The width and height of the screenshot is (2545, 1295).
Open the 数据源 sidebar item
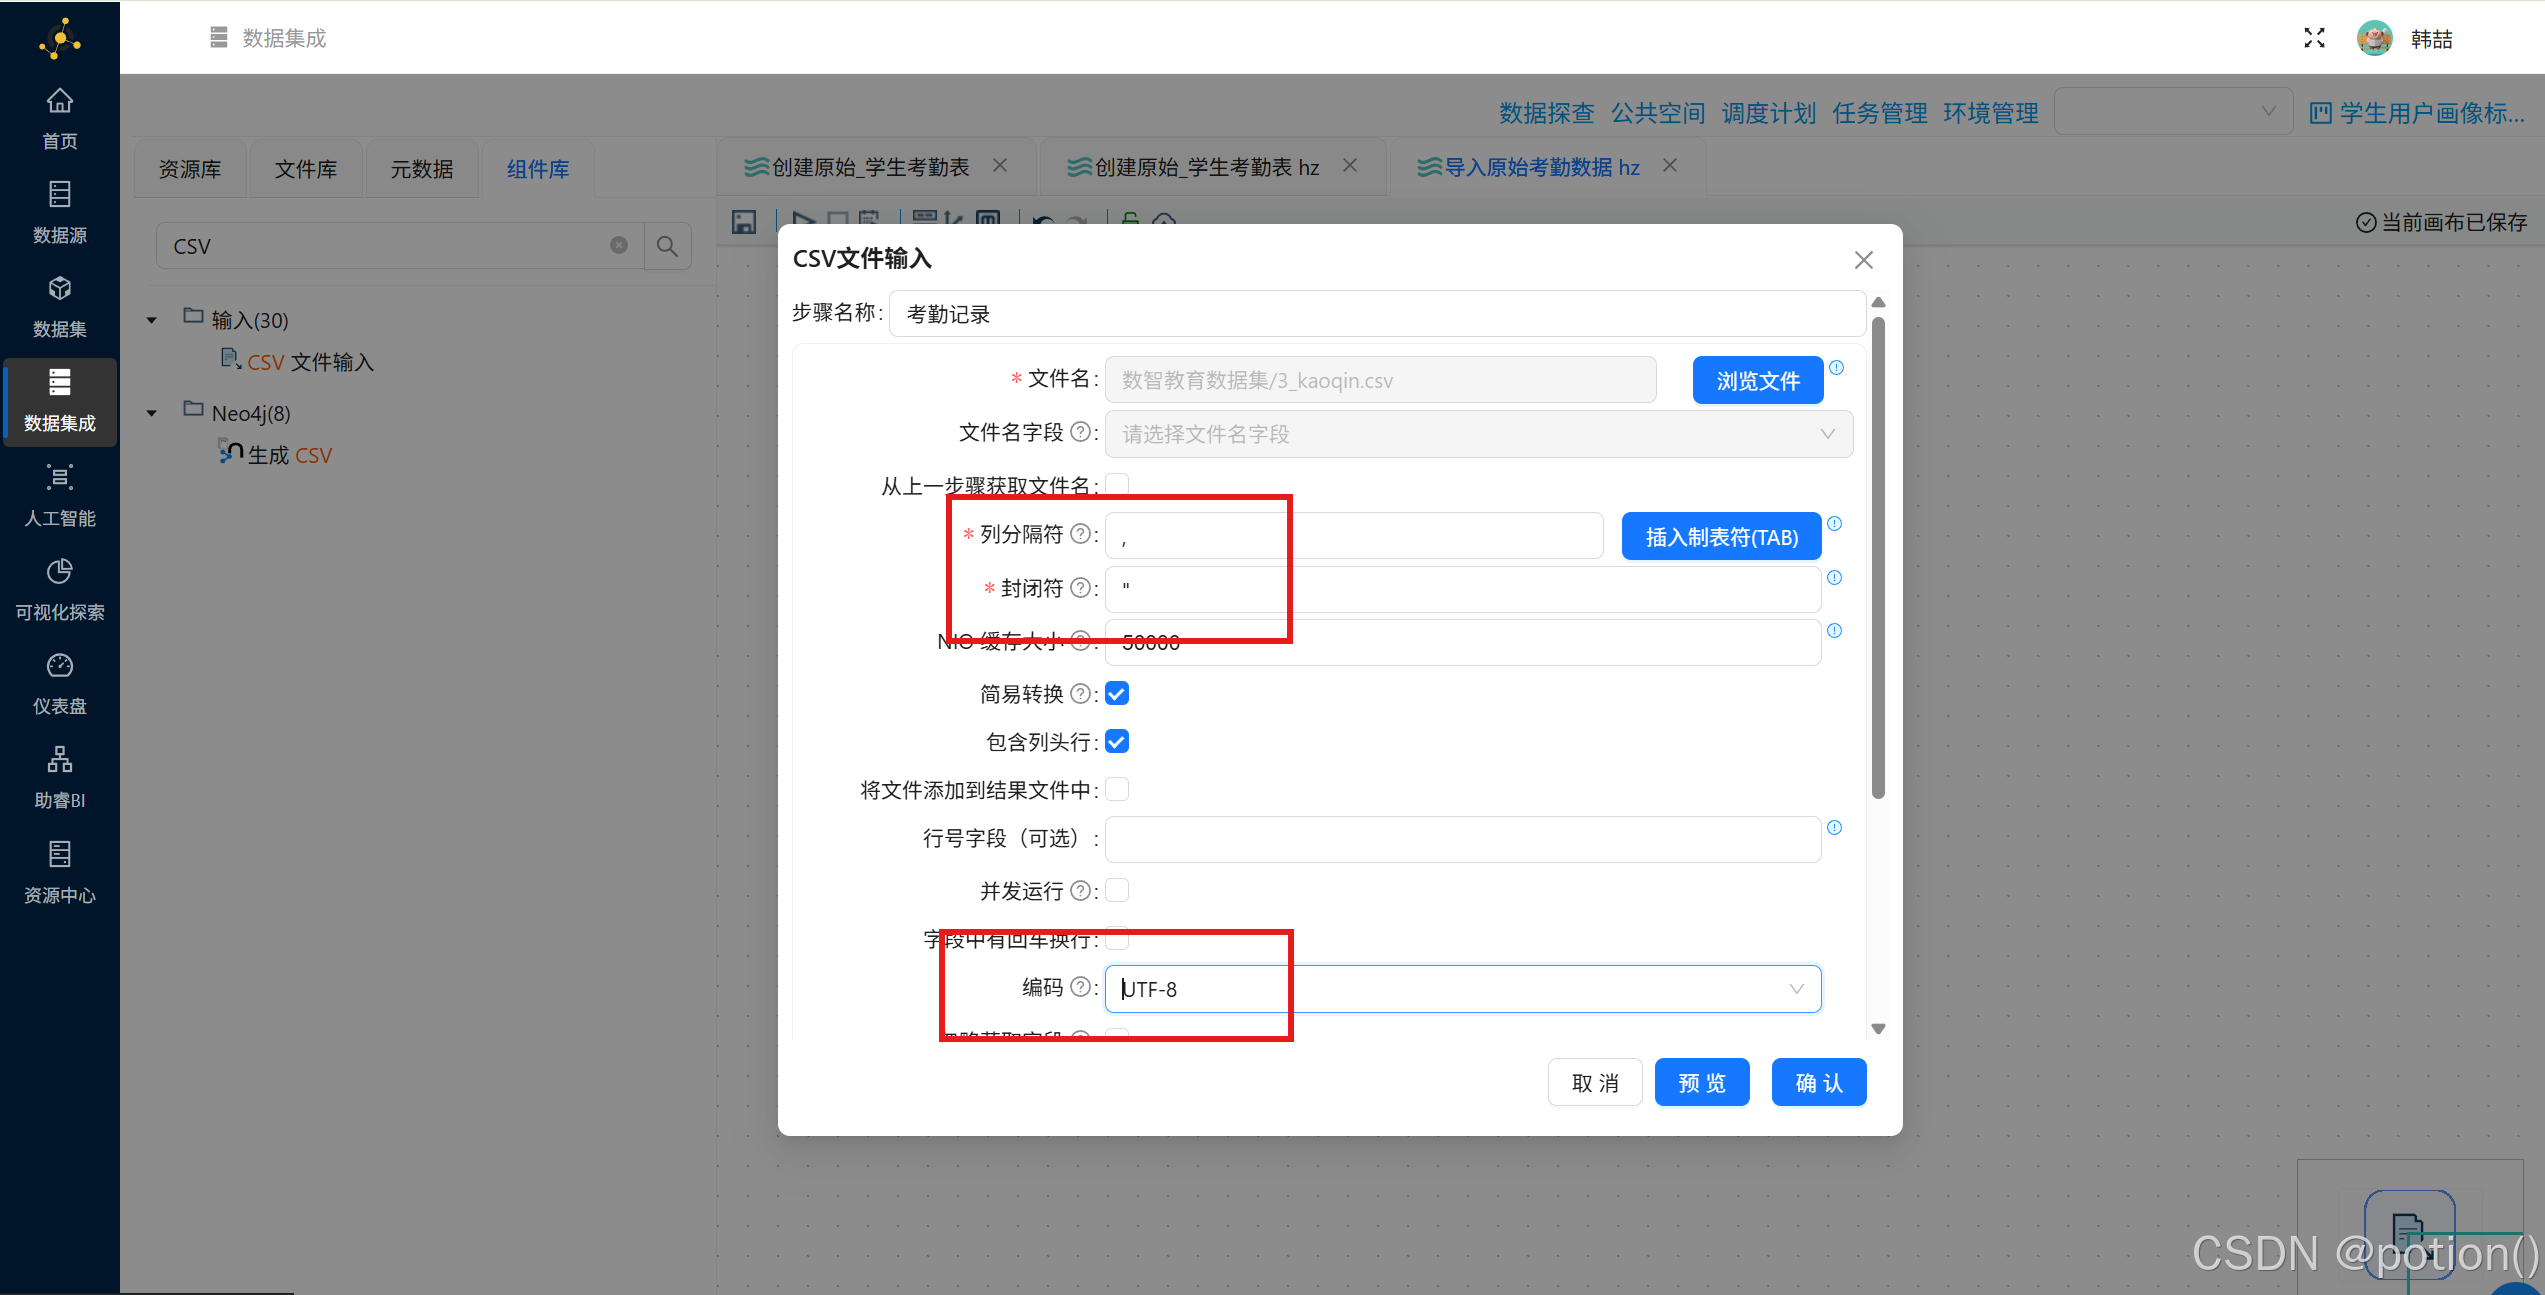coord(60,212)
